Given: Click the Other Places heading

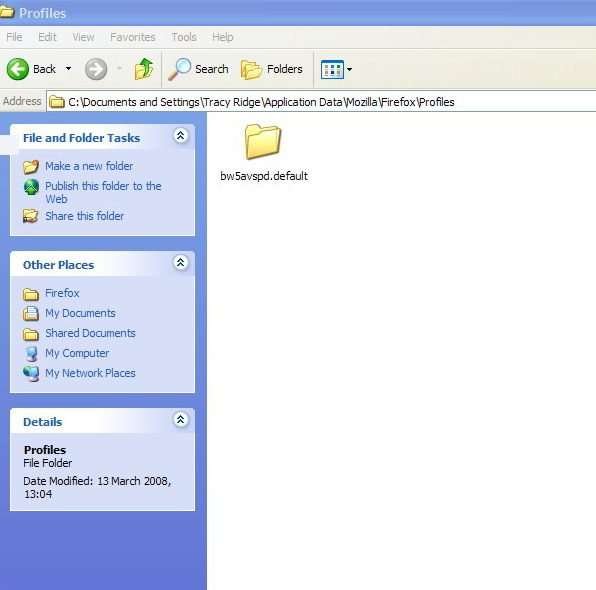Looking at the screenshot, I should pos(59,265).
